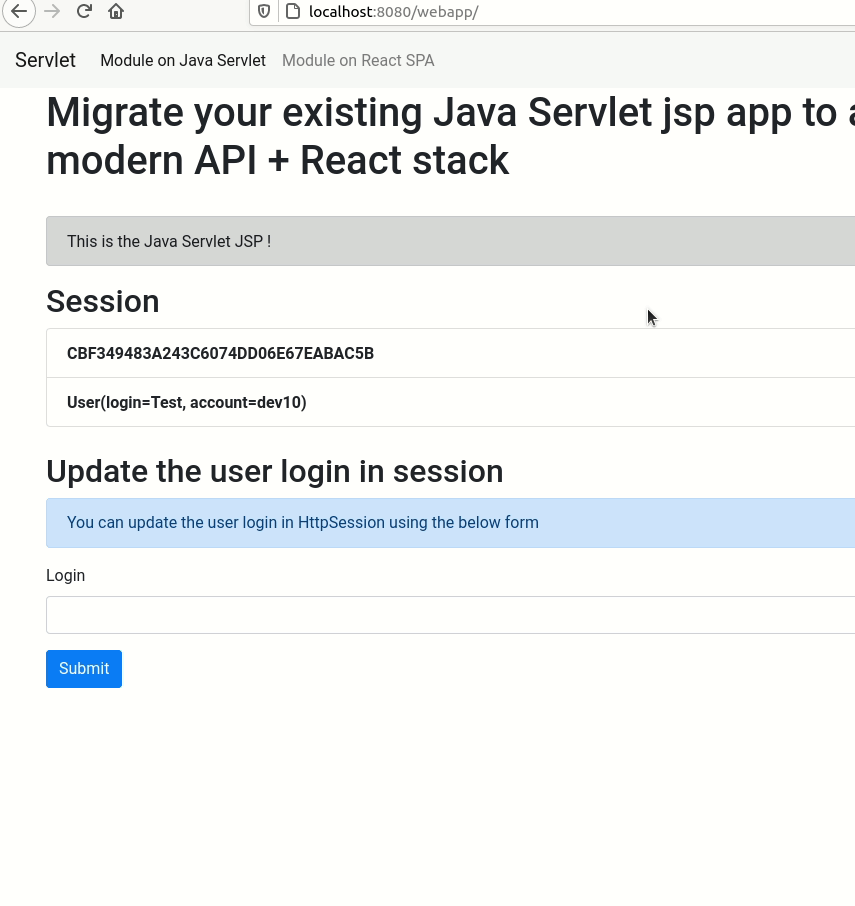This screenshot has height=906, width=855.
Task: Click the Servlet brand link
Action: [45, 60]
